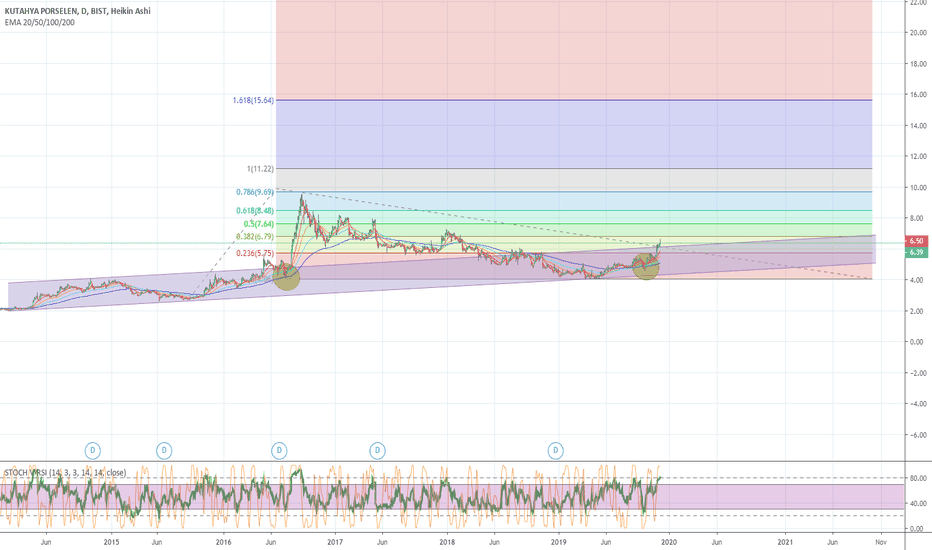Select the yellow circle highlight near late 2019

646,266
